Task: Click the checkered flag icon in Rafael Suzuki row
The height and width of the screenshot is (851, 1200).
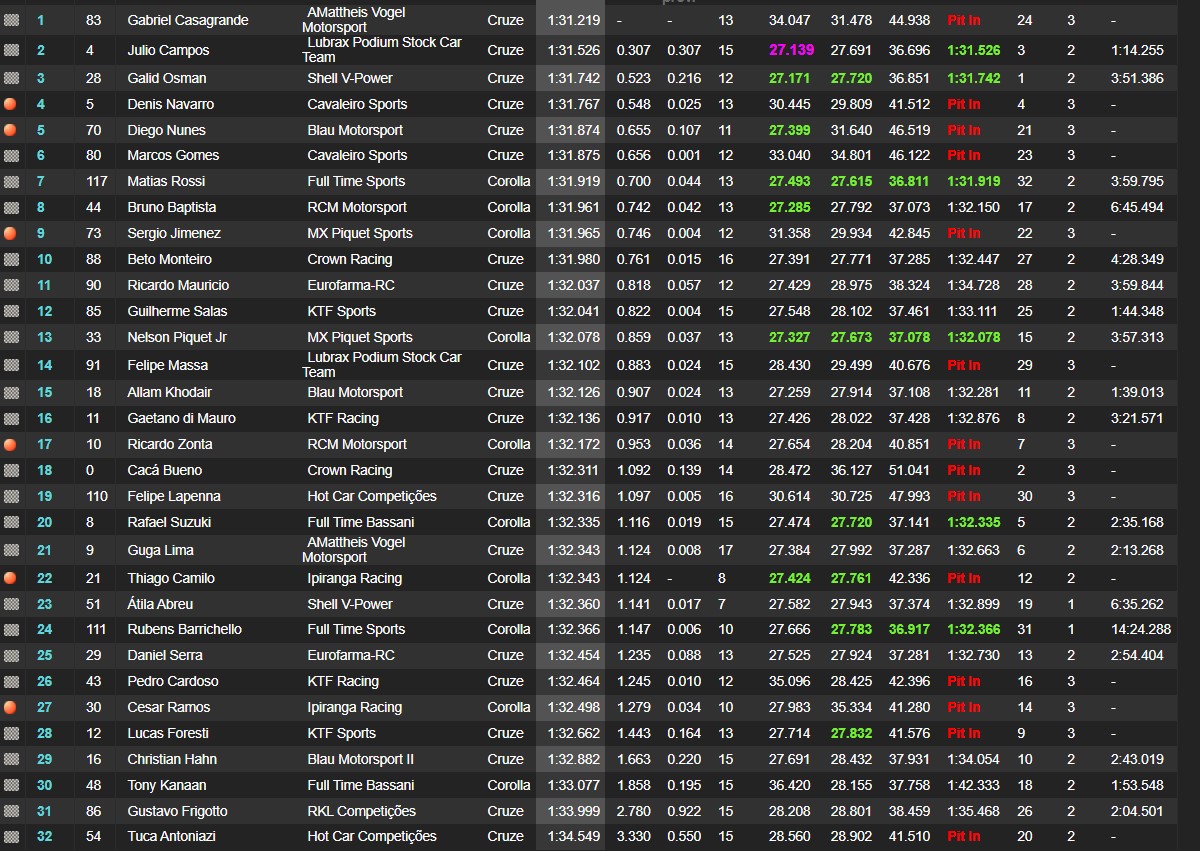Action: [11, 522]
